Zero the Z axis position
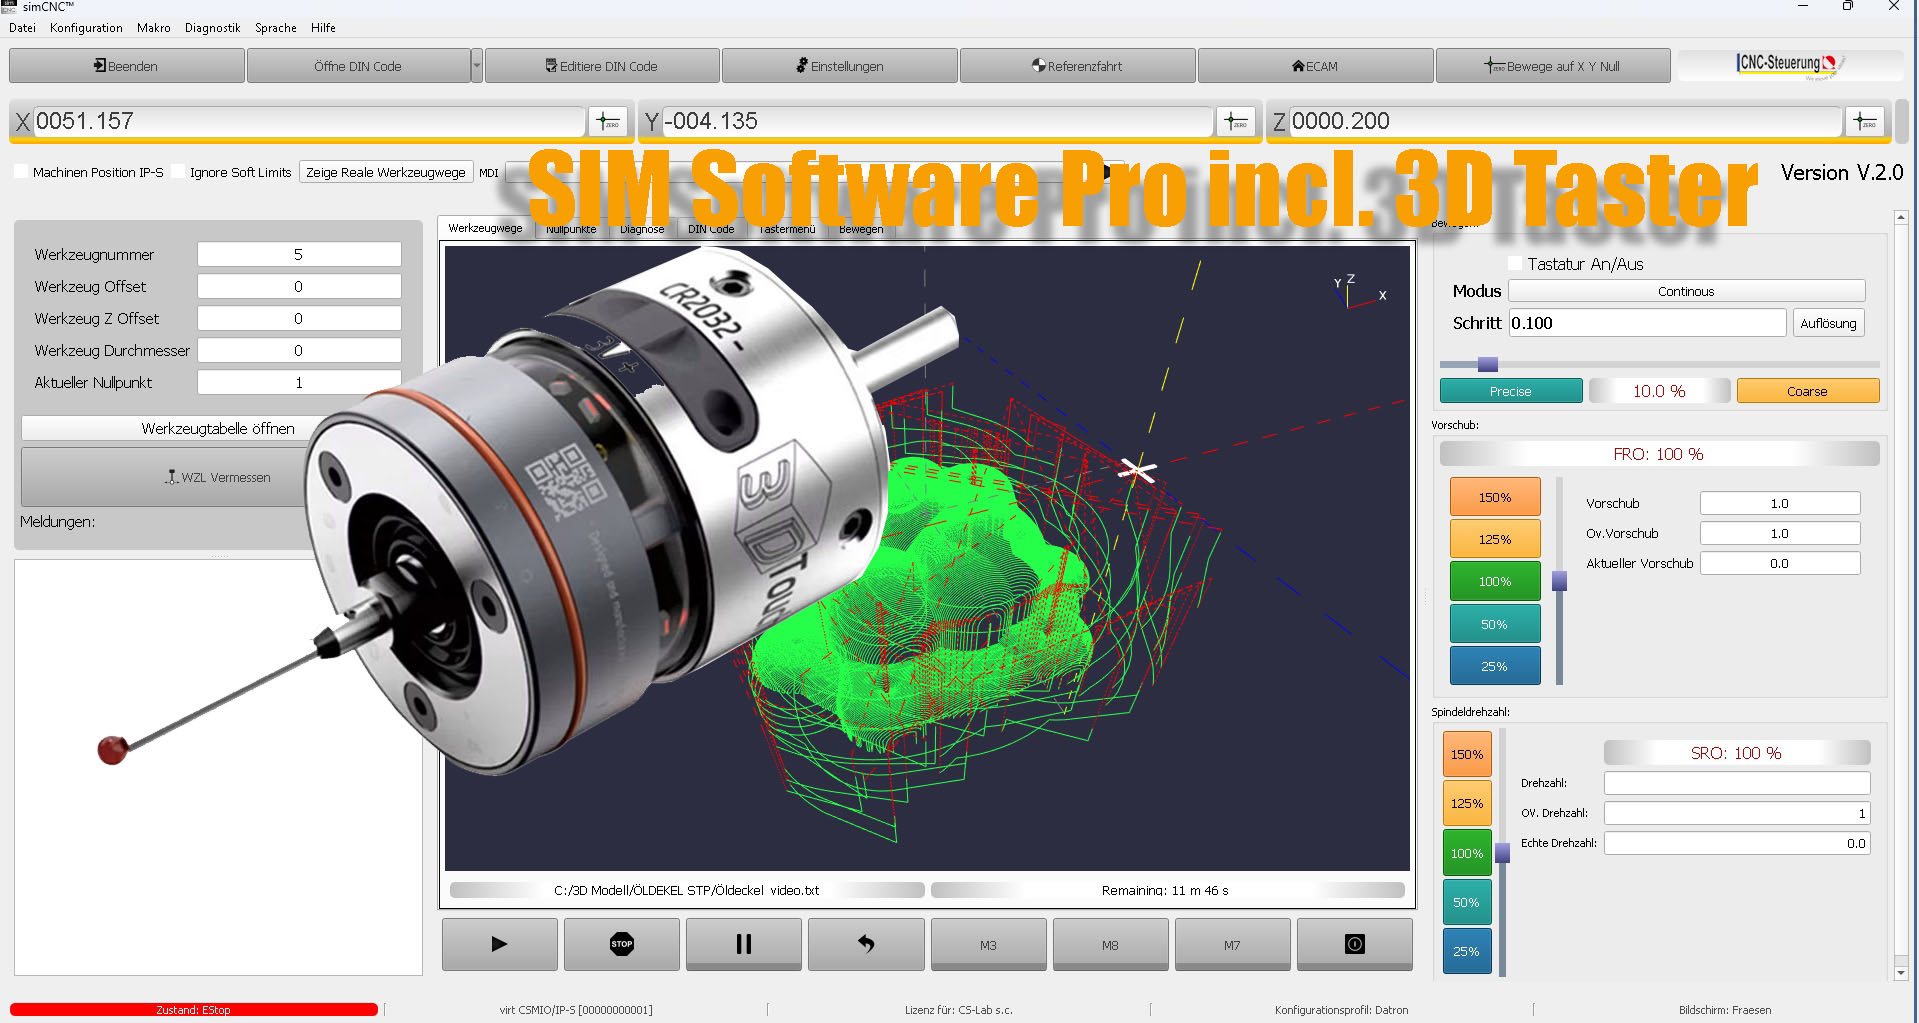 point(1865,122)
